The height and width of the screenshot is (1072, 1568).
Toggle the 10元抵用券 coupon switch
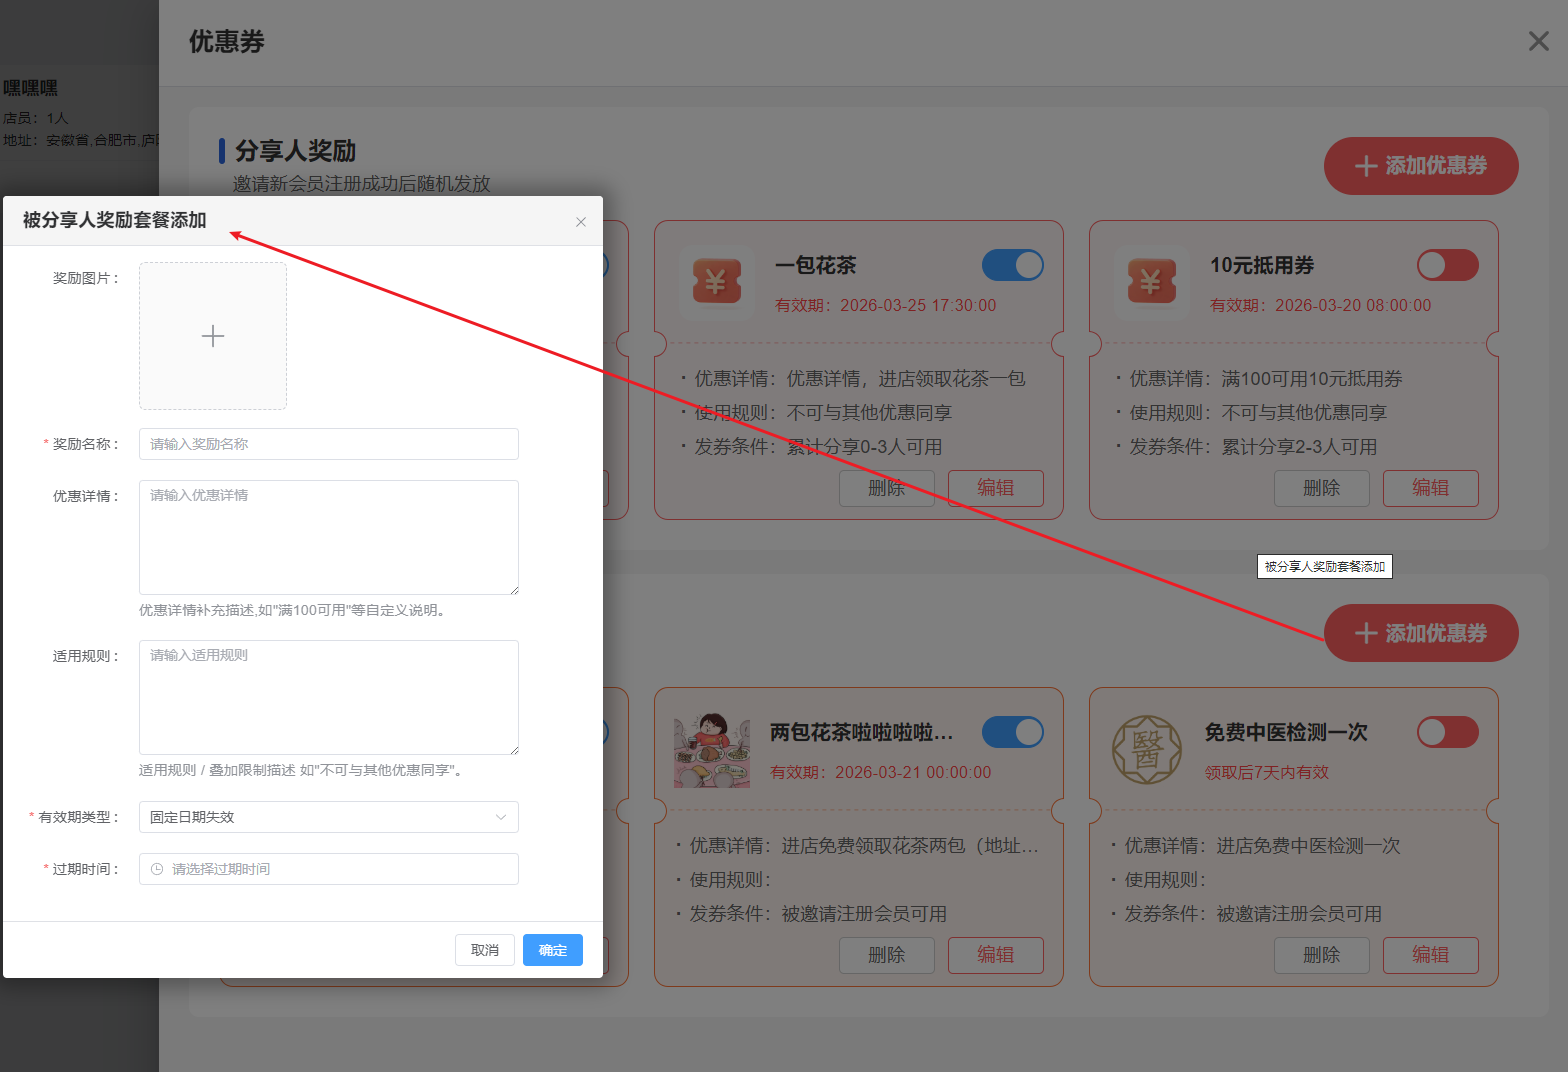(1448, 265)
